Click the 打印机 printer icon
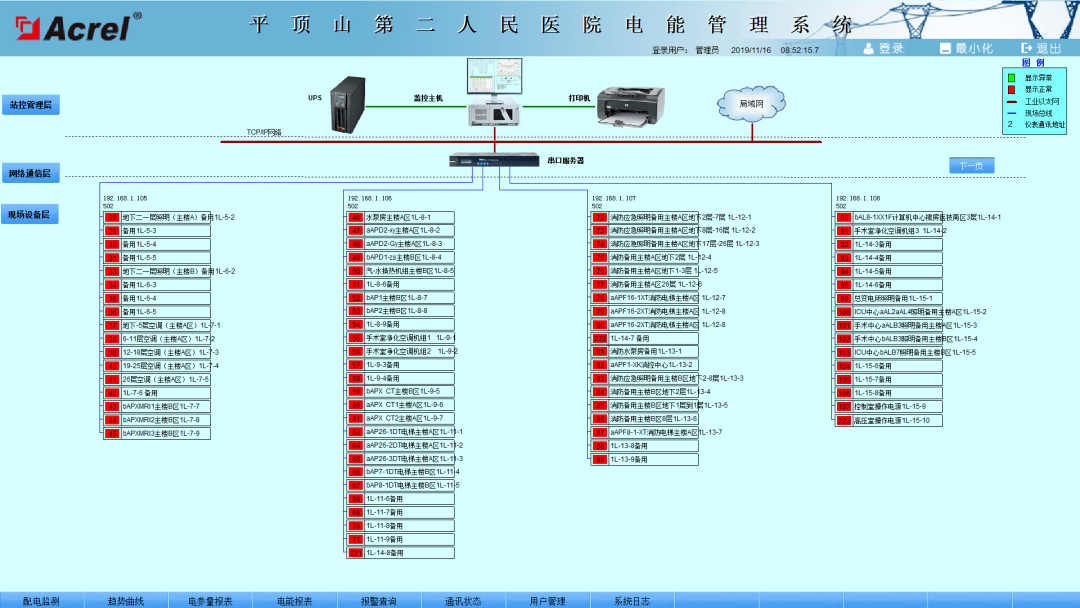 tap(630, 107)
